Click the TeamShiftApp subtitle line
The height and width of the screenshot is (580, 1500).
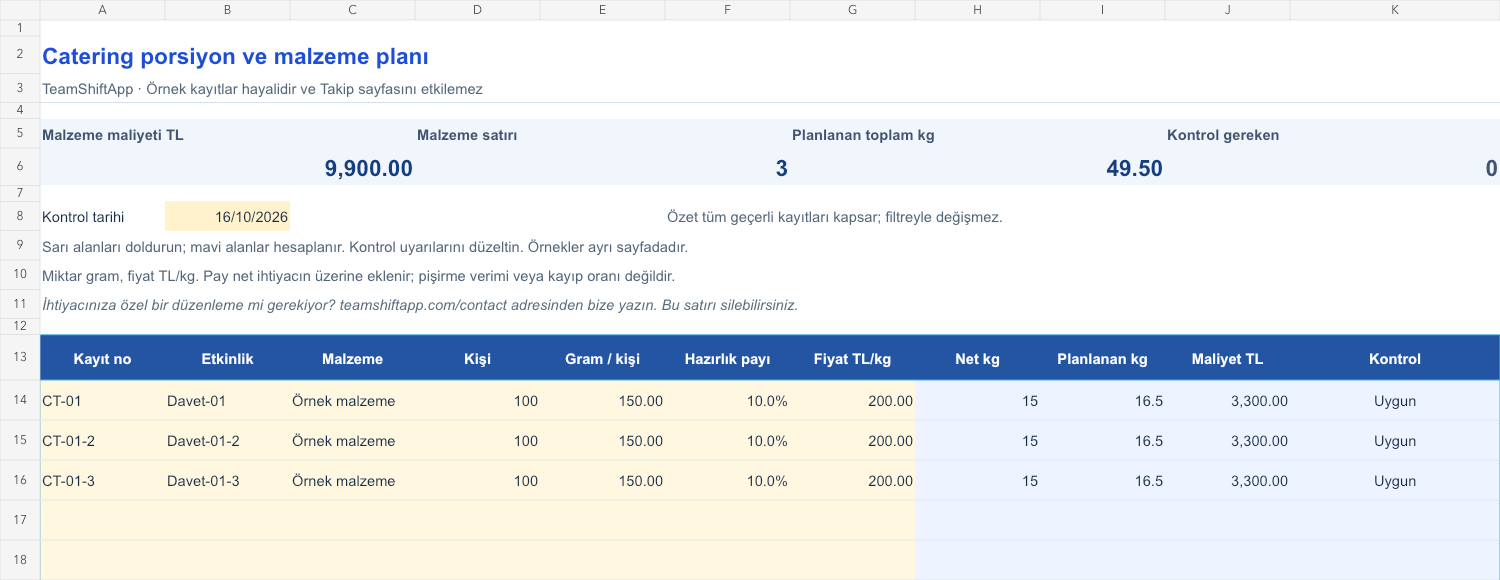[x=262, y=89]
